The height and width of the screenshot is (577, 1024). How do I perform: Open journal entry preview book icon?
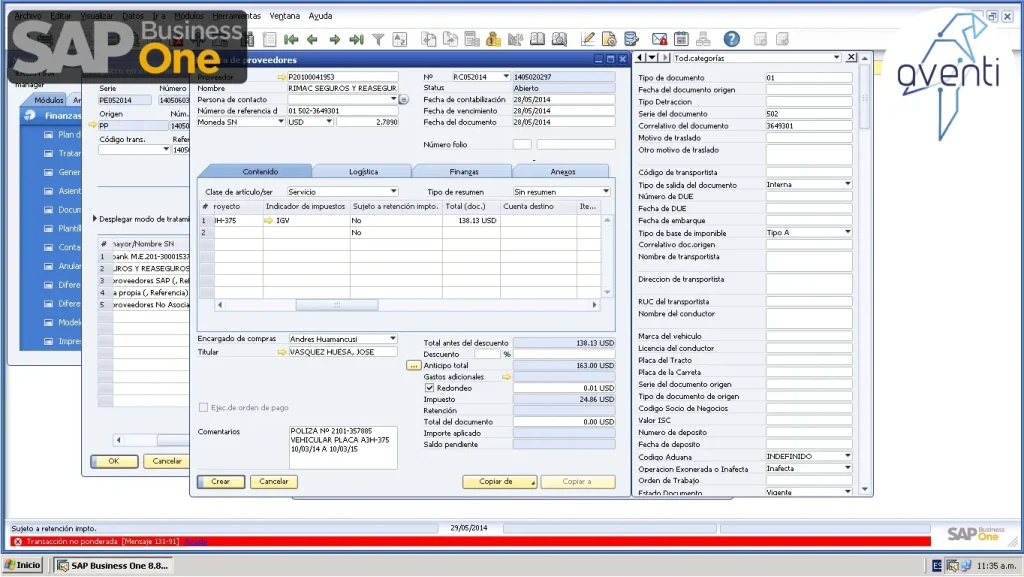click(x=537, y=40)
